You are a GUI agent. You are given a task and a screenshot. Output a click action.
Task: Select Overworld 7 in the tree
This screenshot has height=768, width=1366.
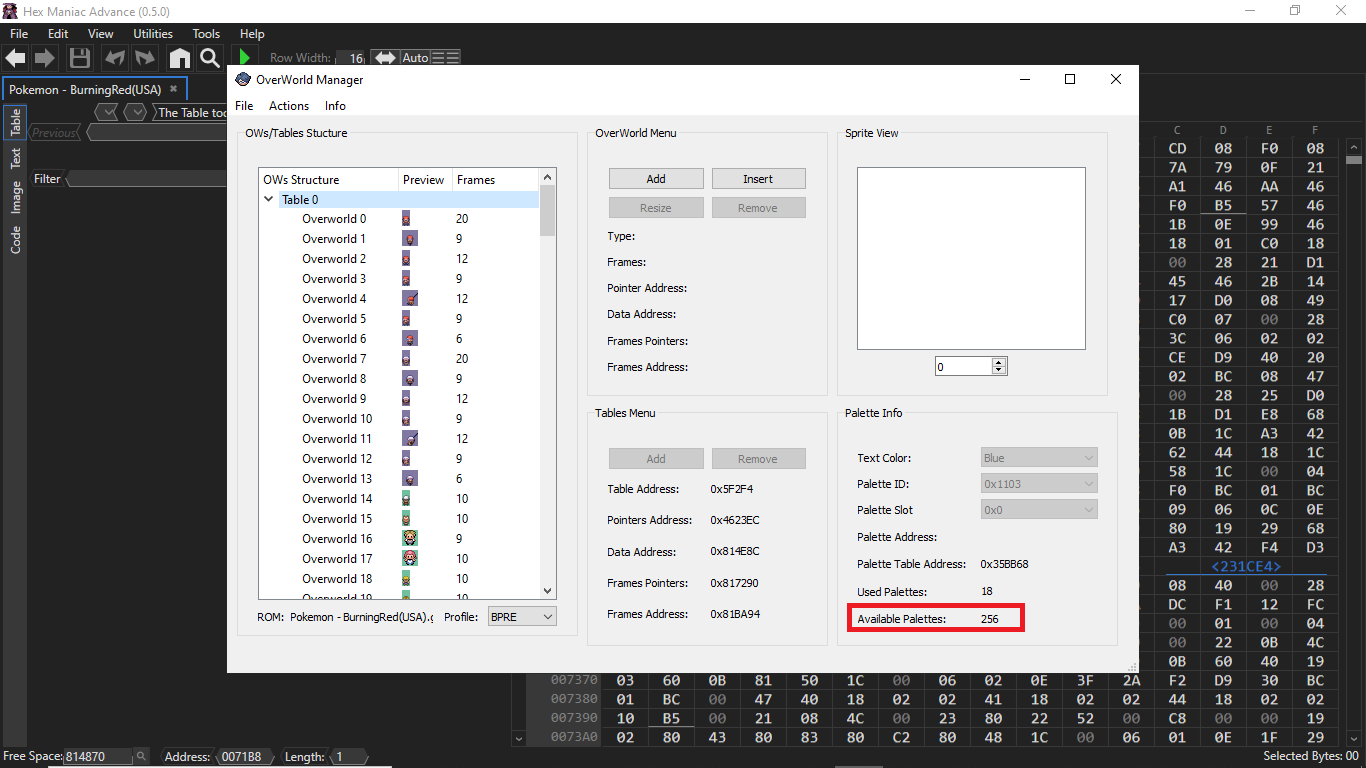click(334, 359)
